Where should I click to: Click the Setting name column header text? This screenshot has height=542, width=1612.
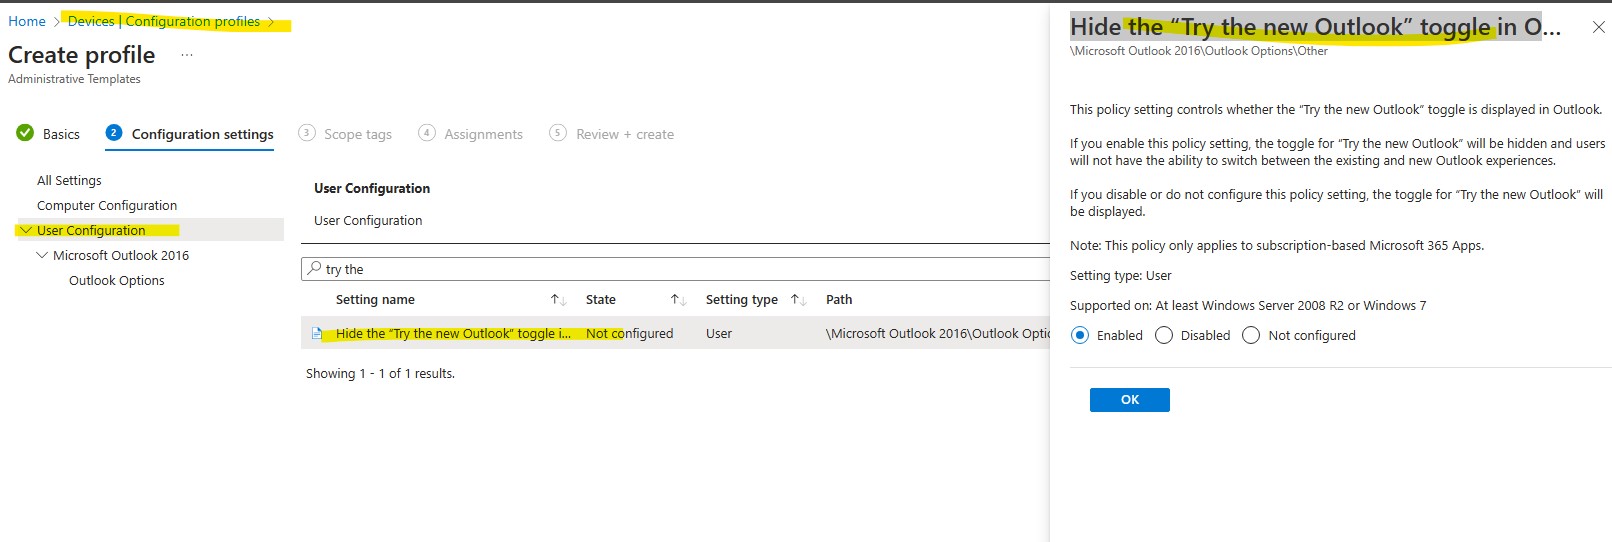[x=375, y=300]
